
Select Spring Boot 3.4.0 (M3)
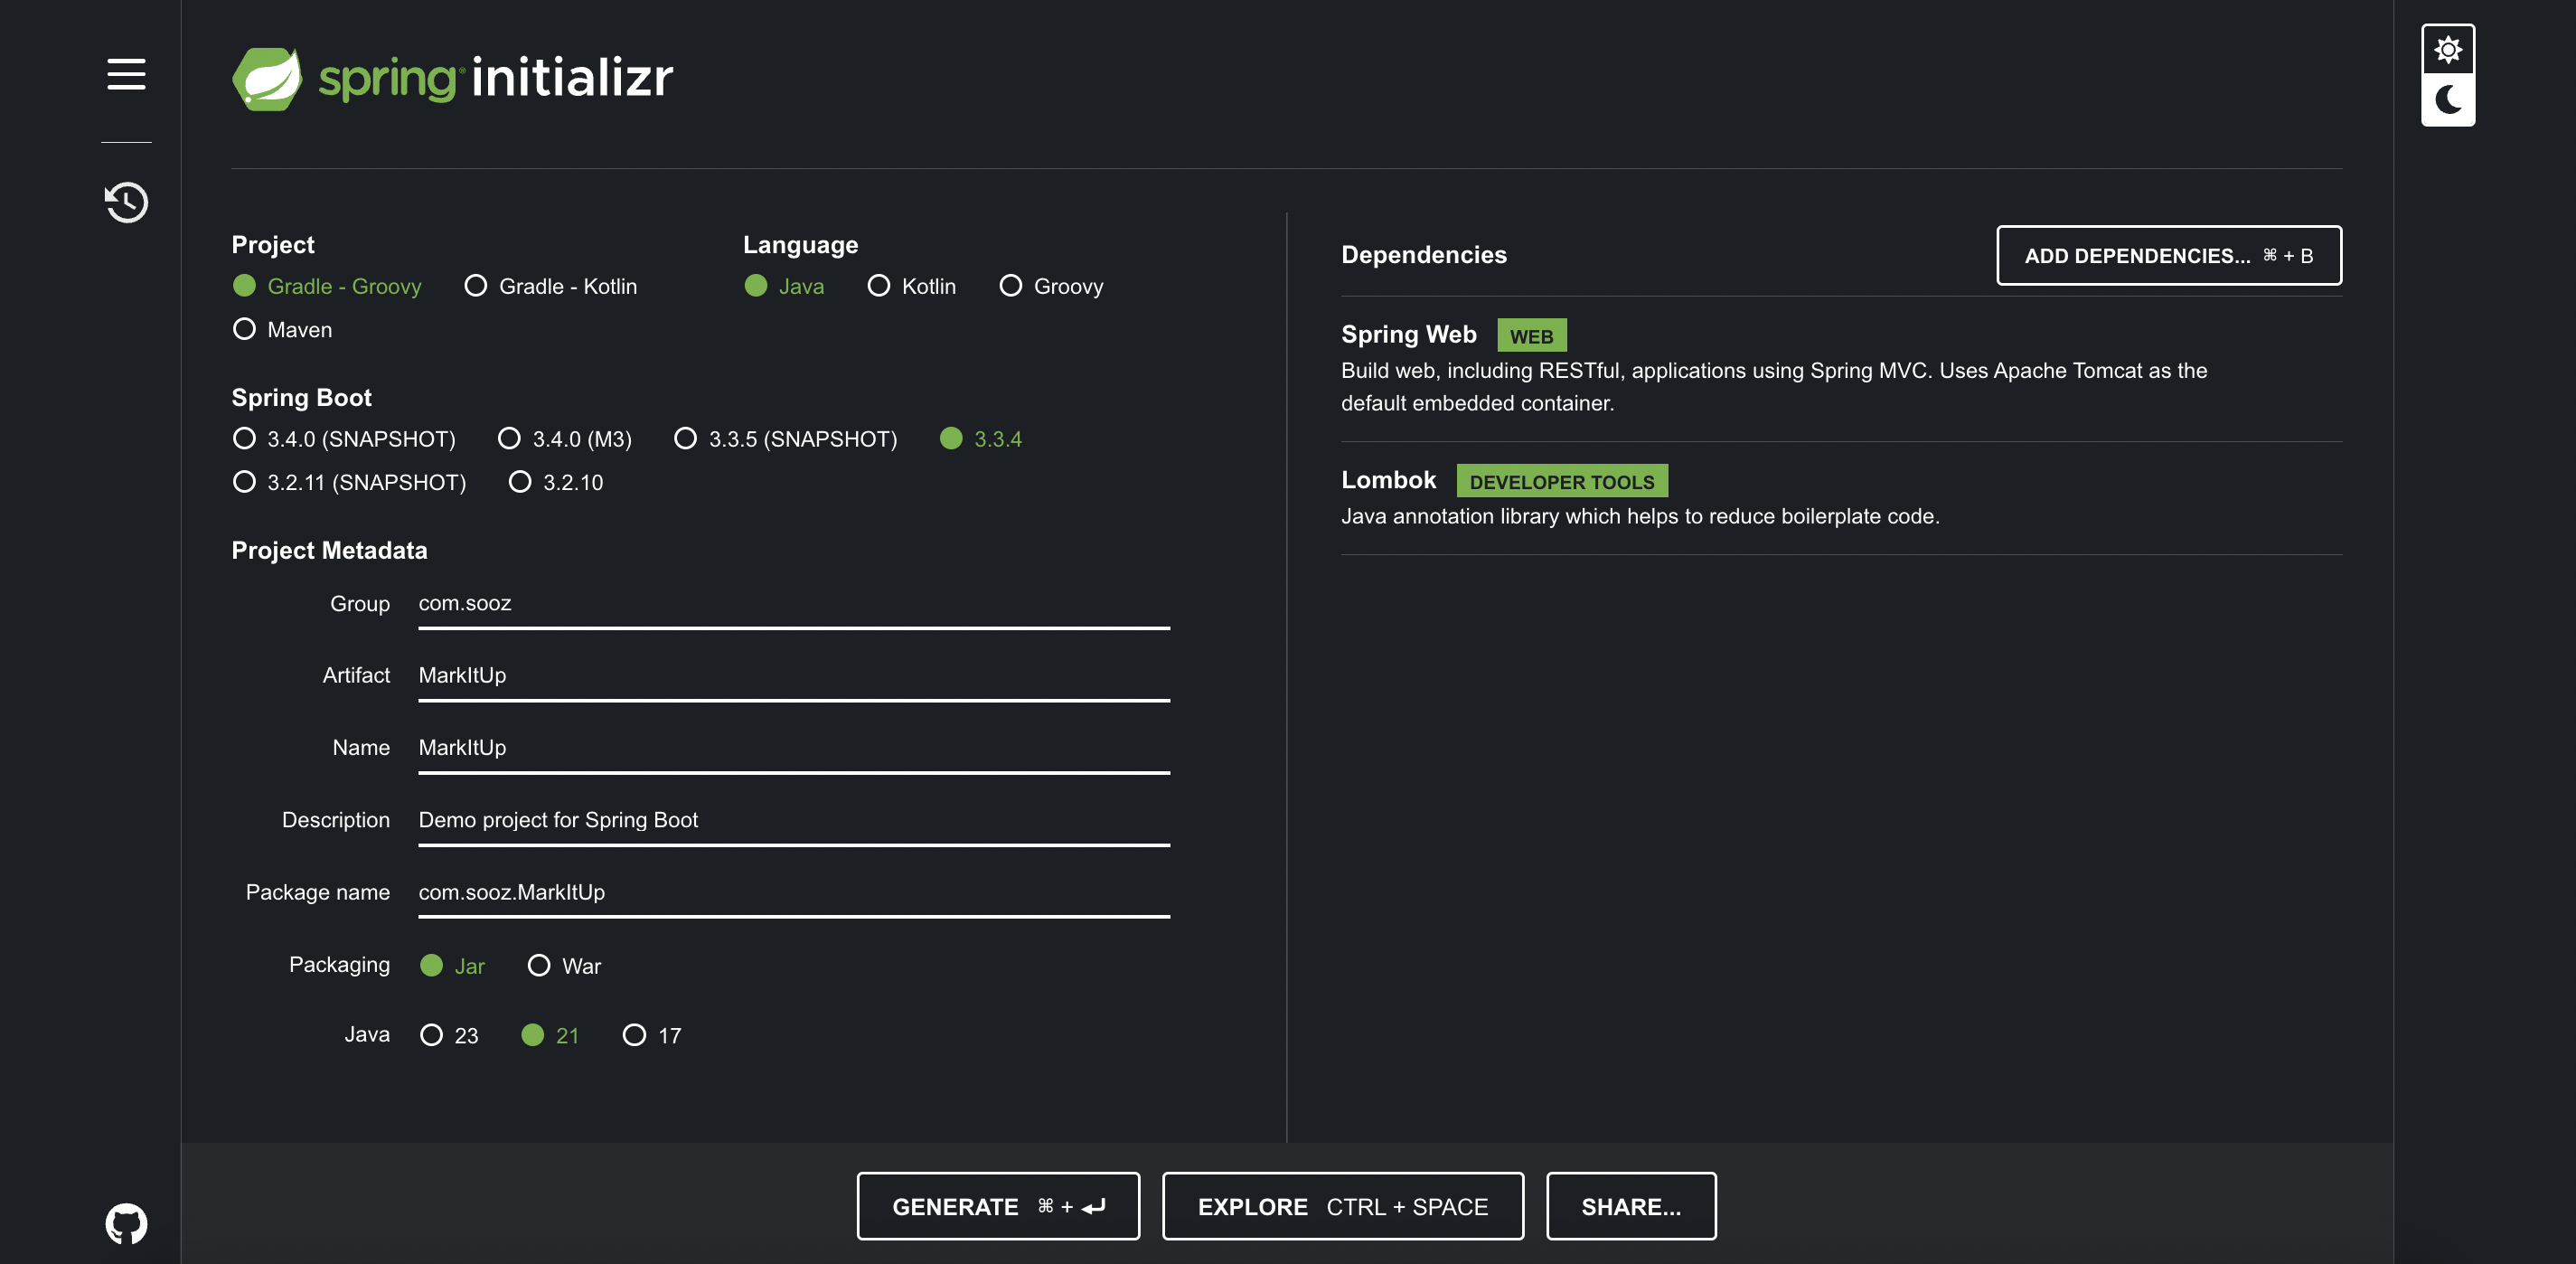coord(565,439)
